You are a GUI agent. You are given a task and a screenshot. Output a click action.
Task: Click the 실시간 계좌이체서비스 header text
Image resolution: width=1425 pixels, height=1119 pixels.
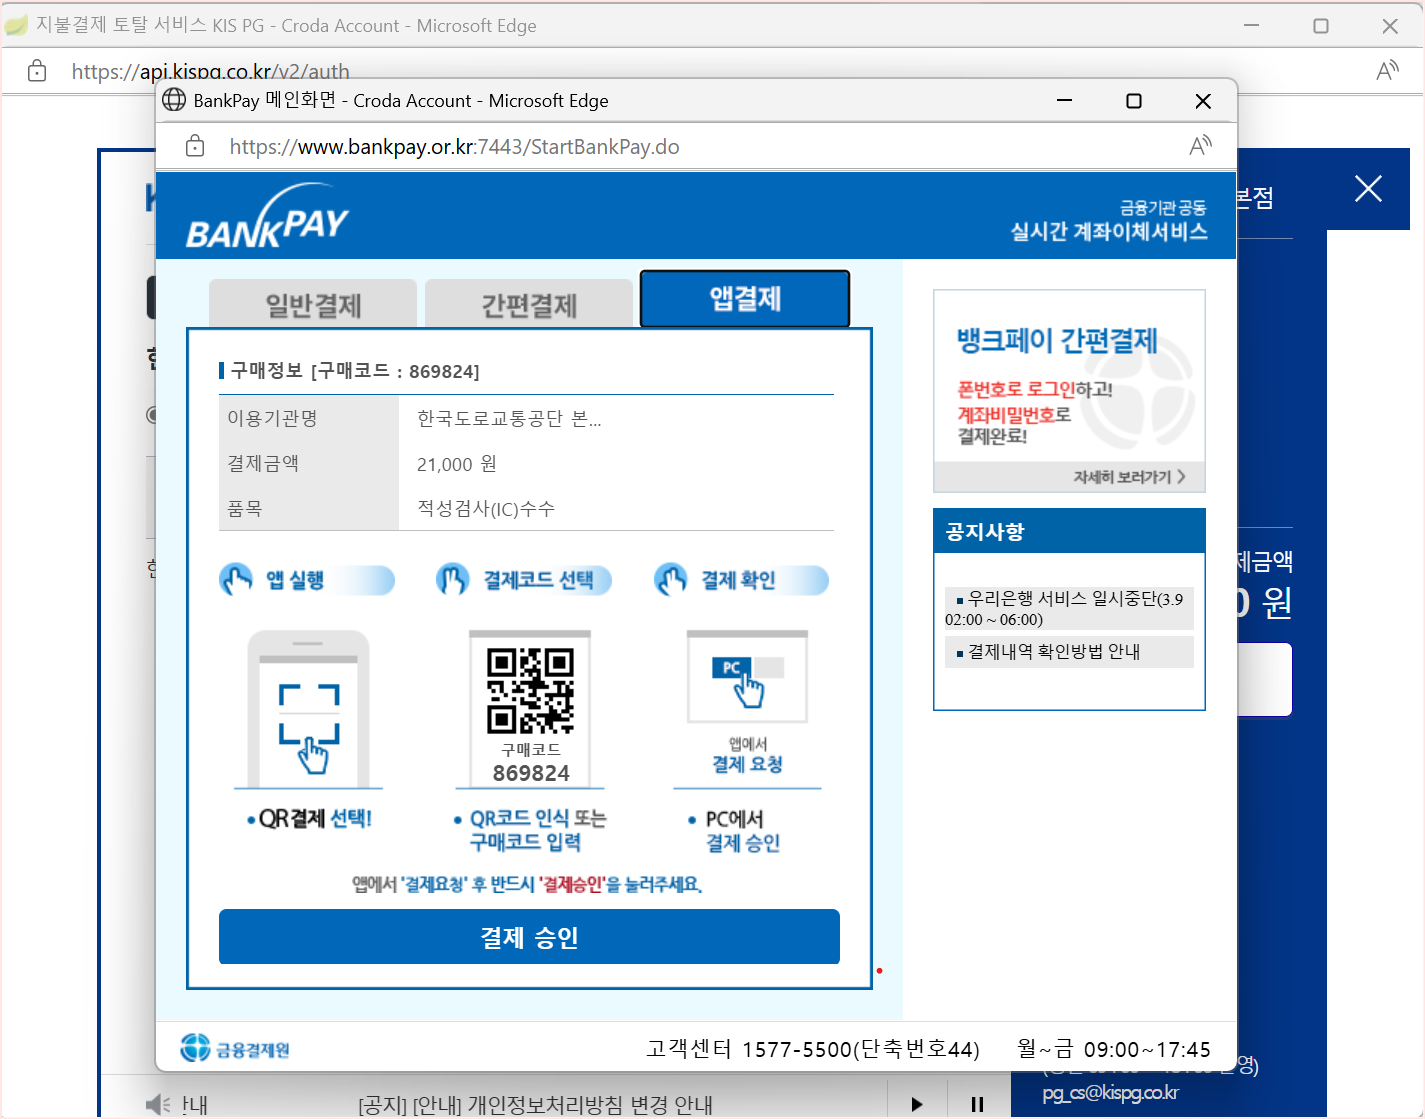point(1109,231)
